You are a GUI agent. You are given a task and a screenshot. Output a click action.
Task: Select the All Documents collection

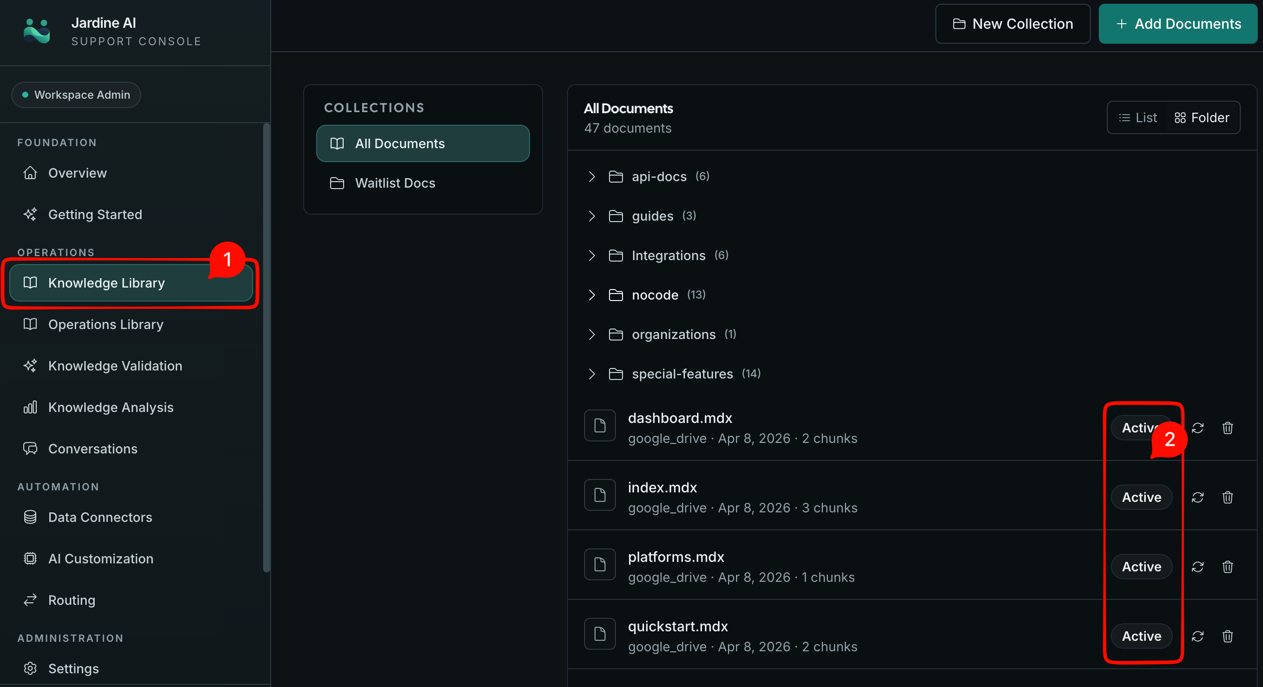[423, 143]
